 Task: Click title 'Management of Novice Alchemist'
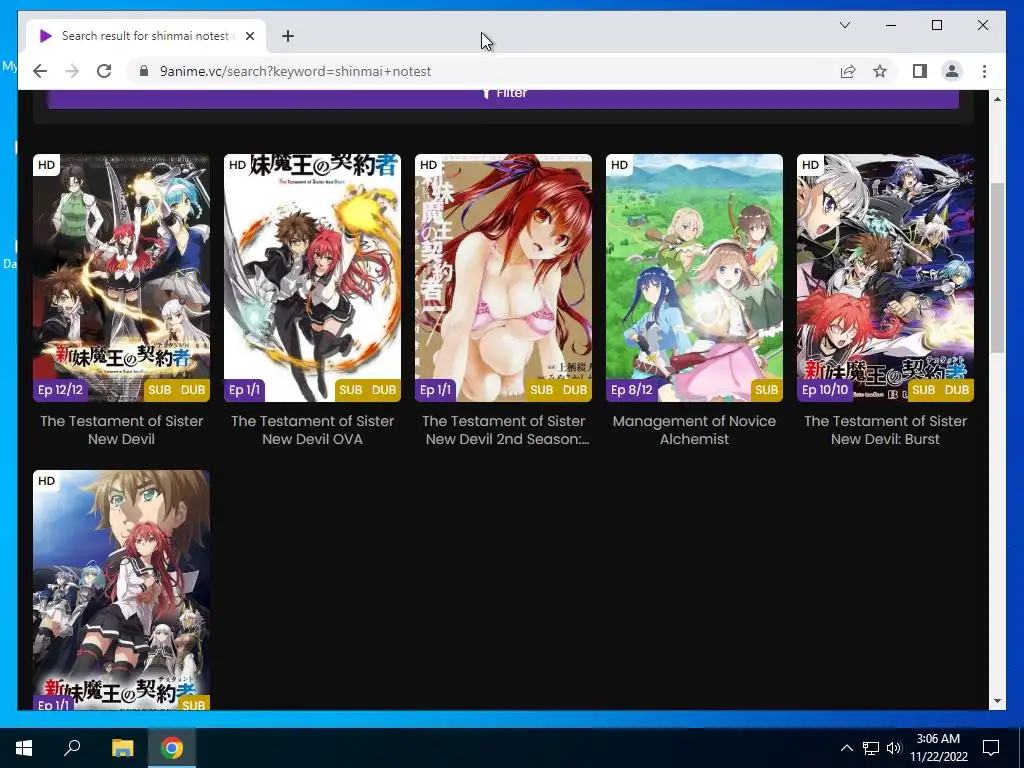pyautogui.click(x=694, y=430)
